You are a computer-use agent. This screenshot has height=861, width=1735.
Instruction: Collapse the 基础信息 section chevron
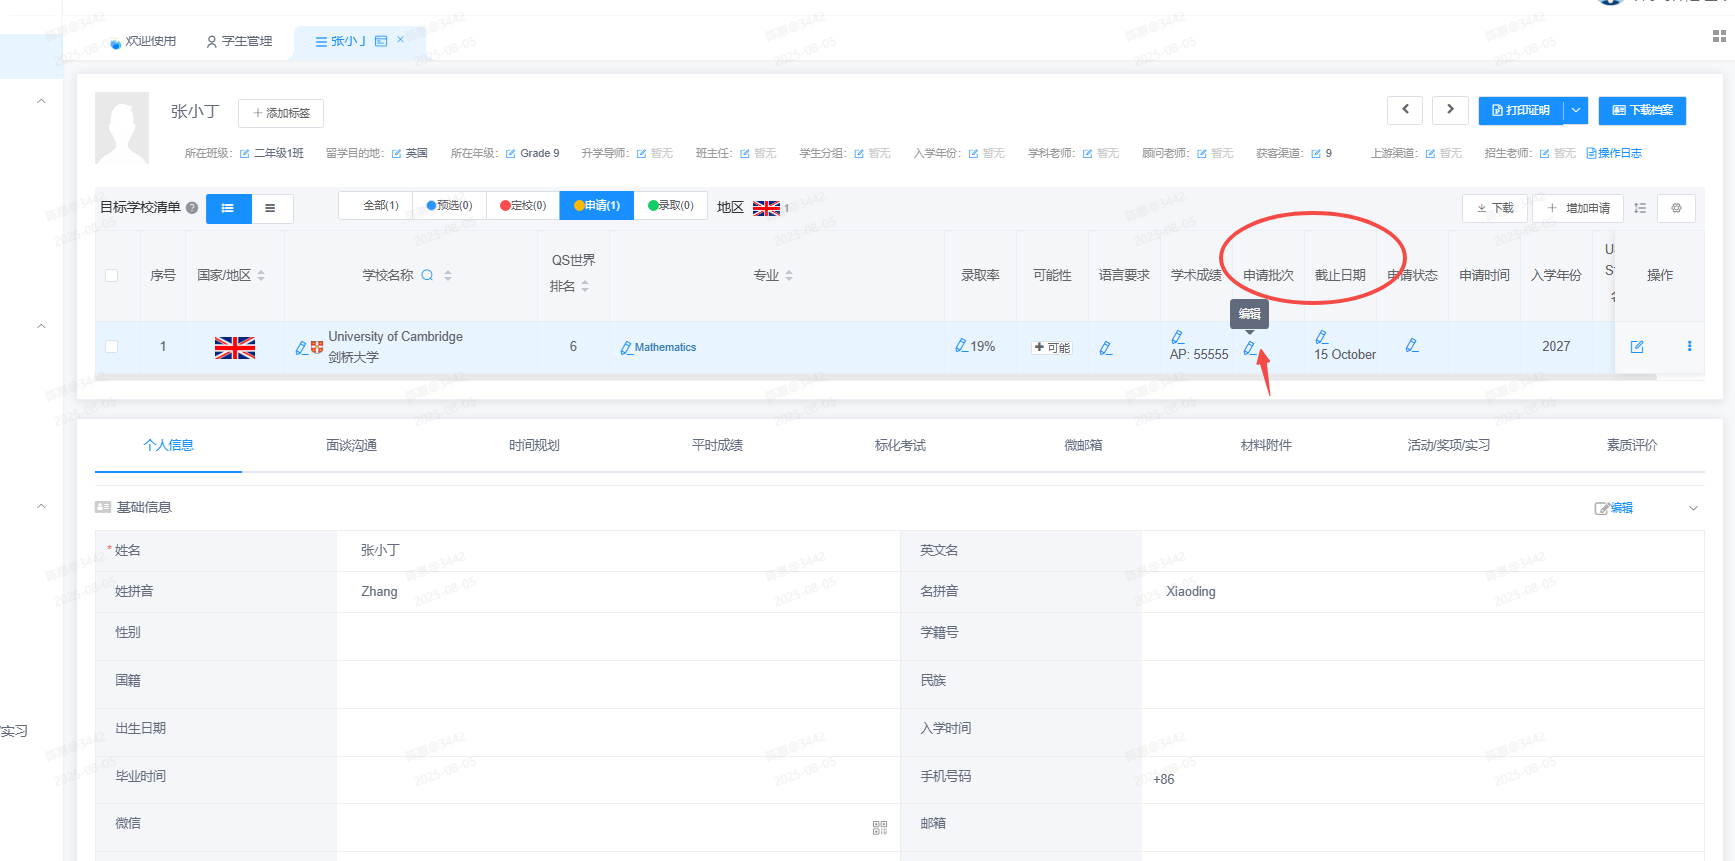1693,508
